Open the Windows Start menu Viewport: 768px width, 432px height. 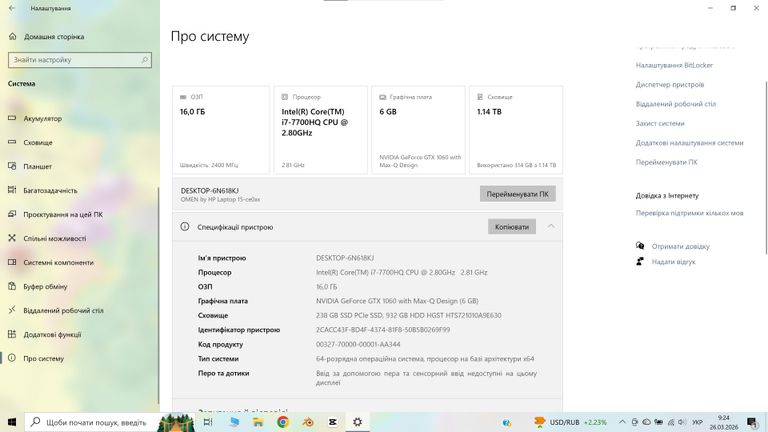click(11, 422)
